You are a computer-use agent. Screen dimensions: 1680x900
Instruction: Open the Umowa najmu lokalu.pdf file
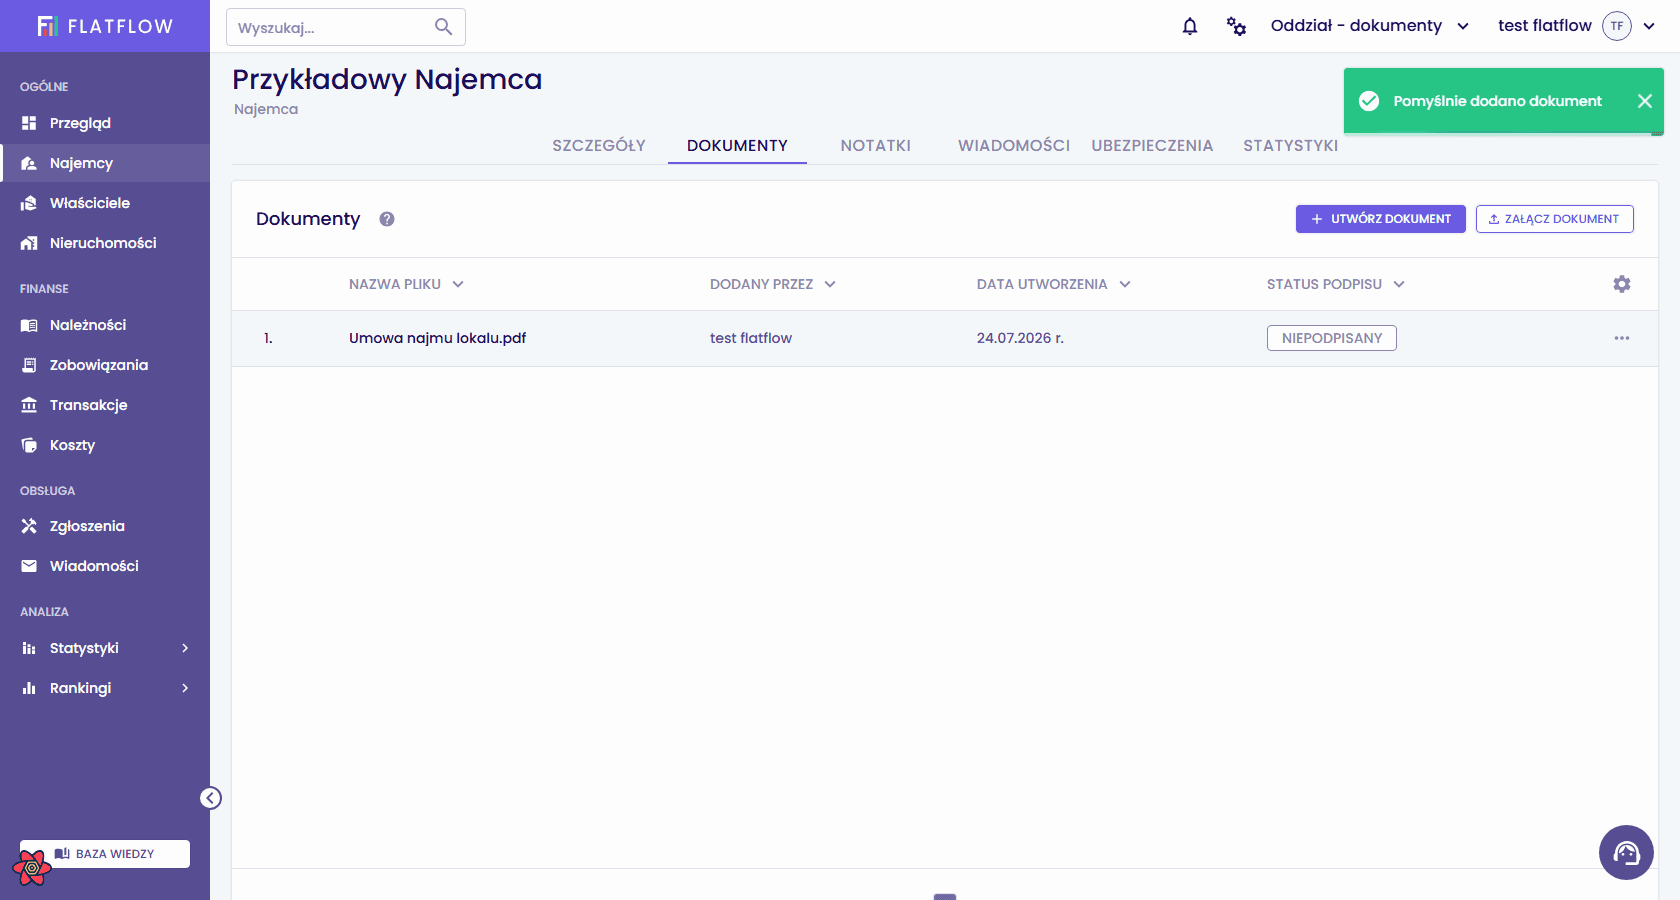(437, 338)
